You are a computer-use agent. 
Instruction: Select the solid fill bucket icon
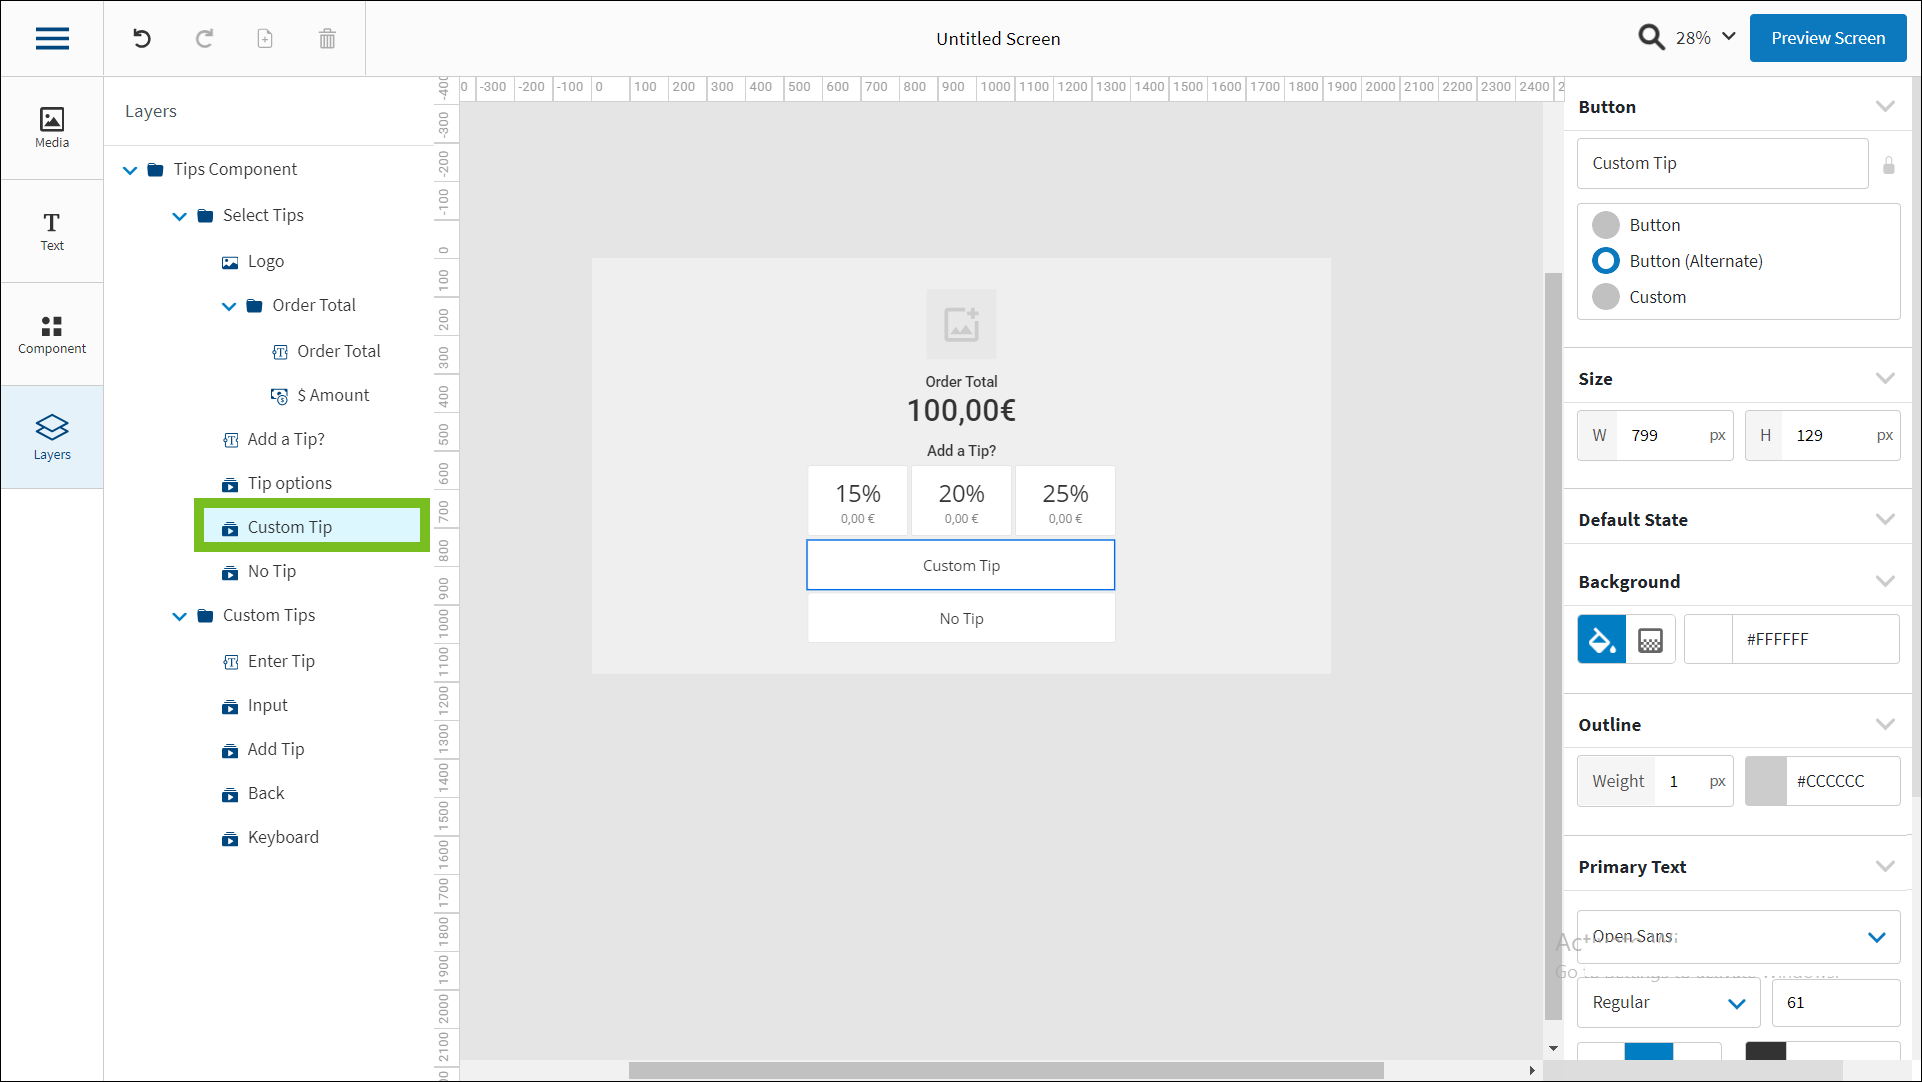[1601, 640]
